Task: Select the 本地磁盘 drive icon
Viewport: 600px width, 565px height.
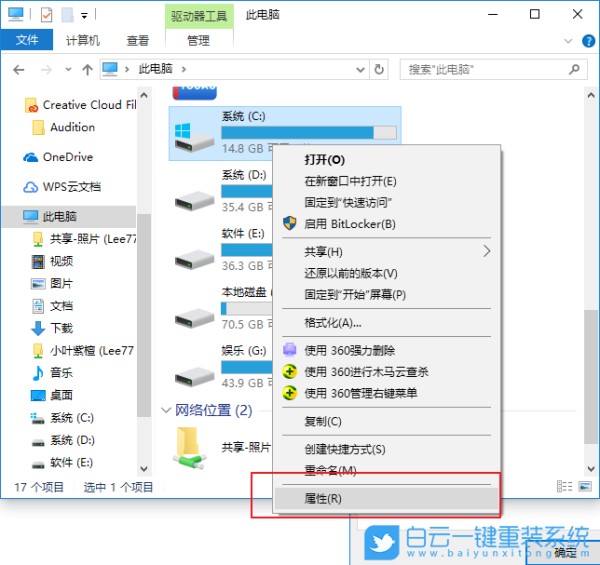Action: pos(194,318)
